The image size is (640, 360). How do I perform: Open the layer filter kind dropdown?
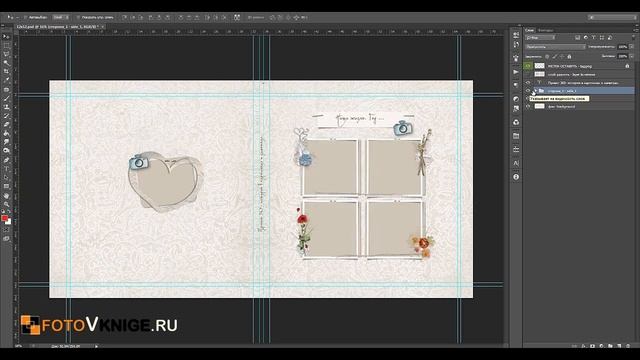click(540, 38)
